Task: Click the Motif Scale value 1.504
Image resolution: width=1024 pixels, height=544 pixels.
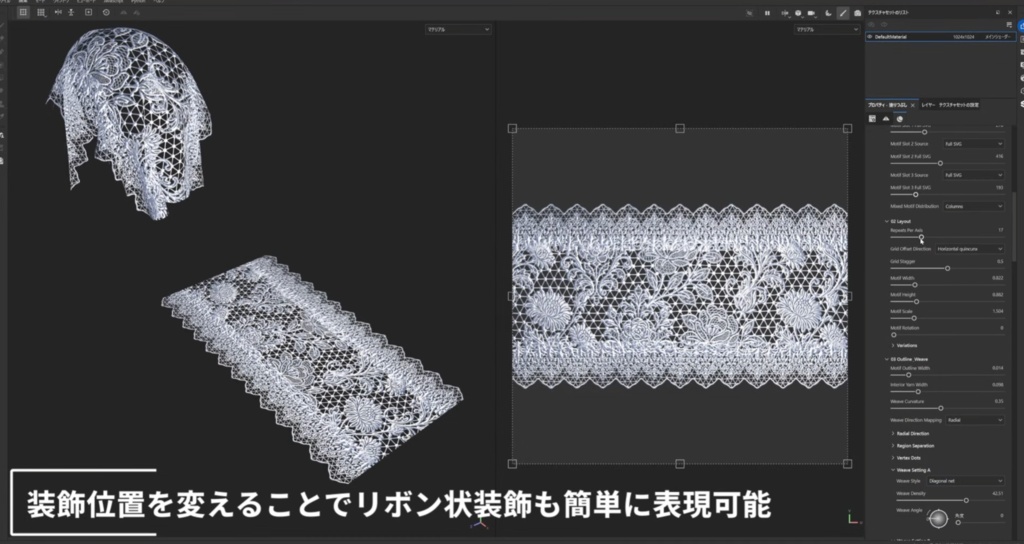Action: [997, 312]
